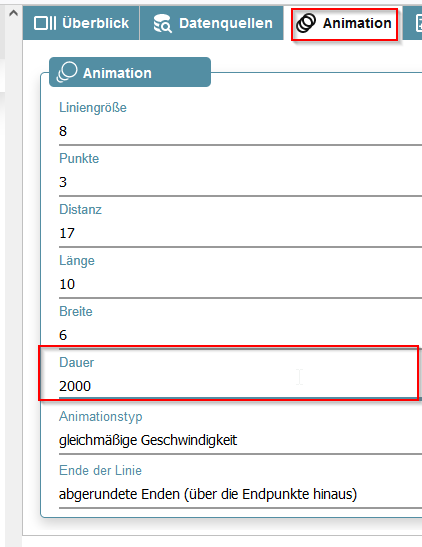Click the Distanz value field
Image resolution: width=422 pixels, height=547 pixels.
tap(240, 233)
